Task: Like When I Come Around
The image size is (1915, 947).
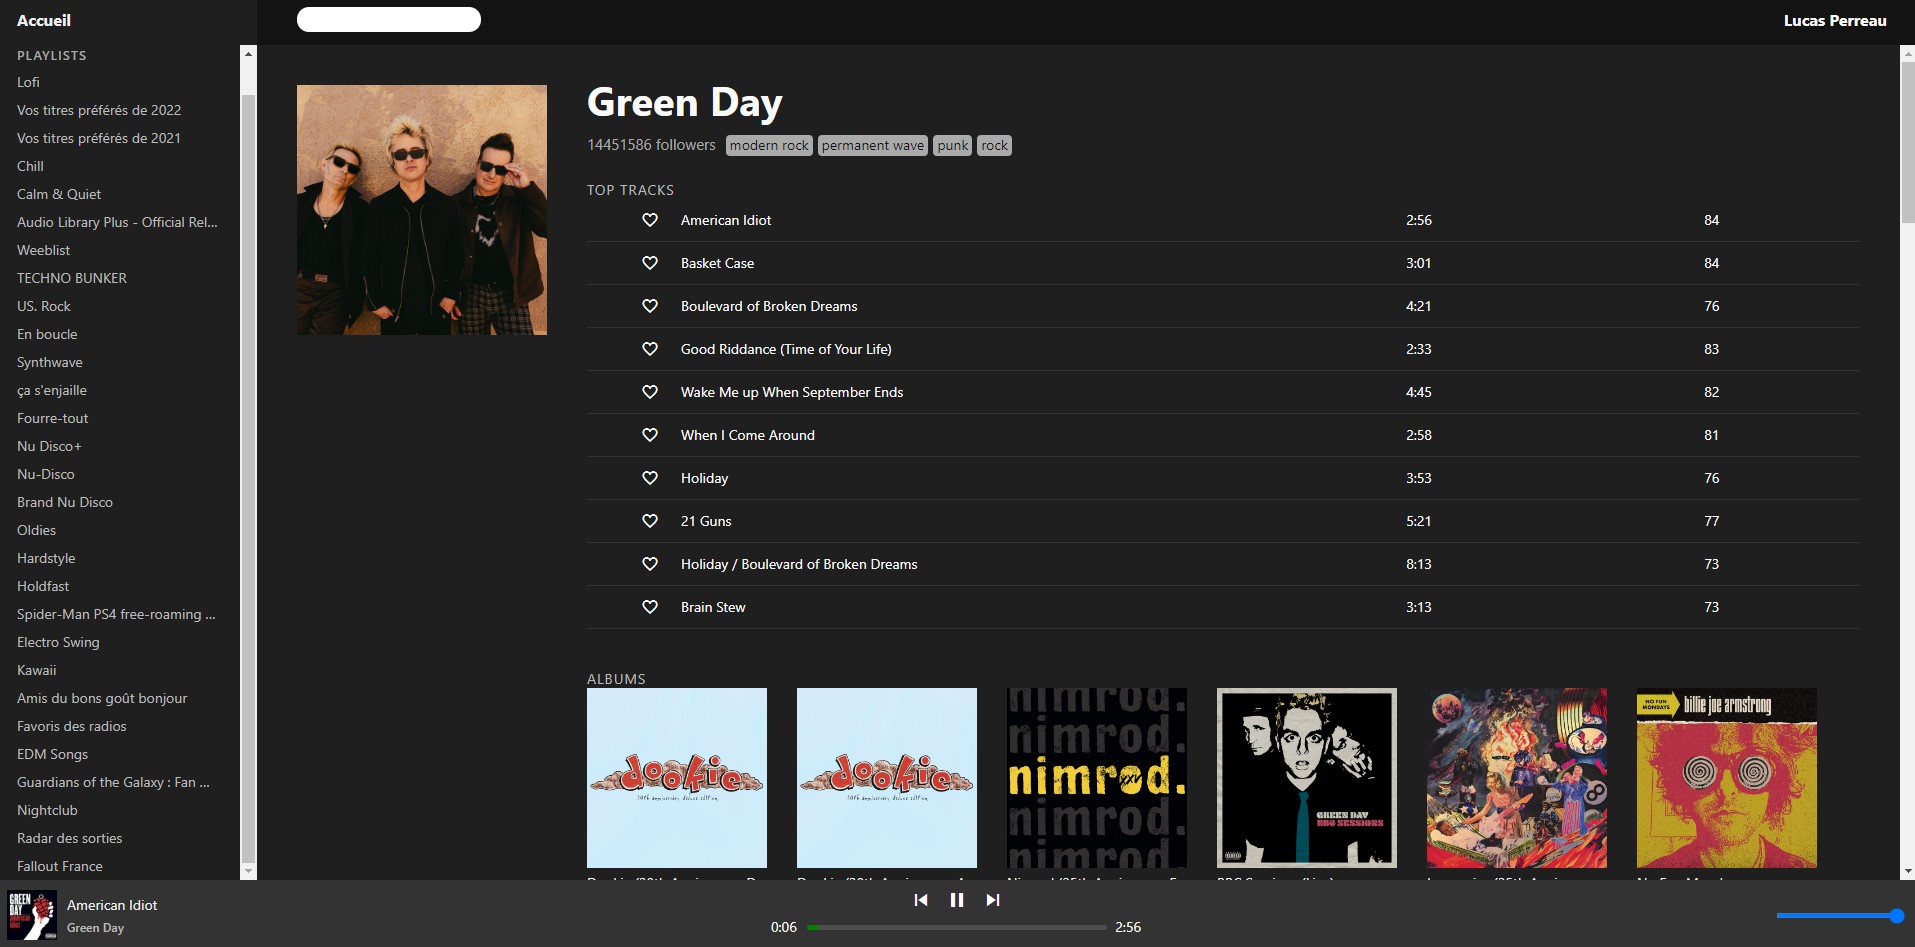Action: (x=650, y=435)
